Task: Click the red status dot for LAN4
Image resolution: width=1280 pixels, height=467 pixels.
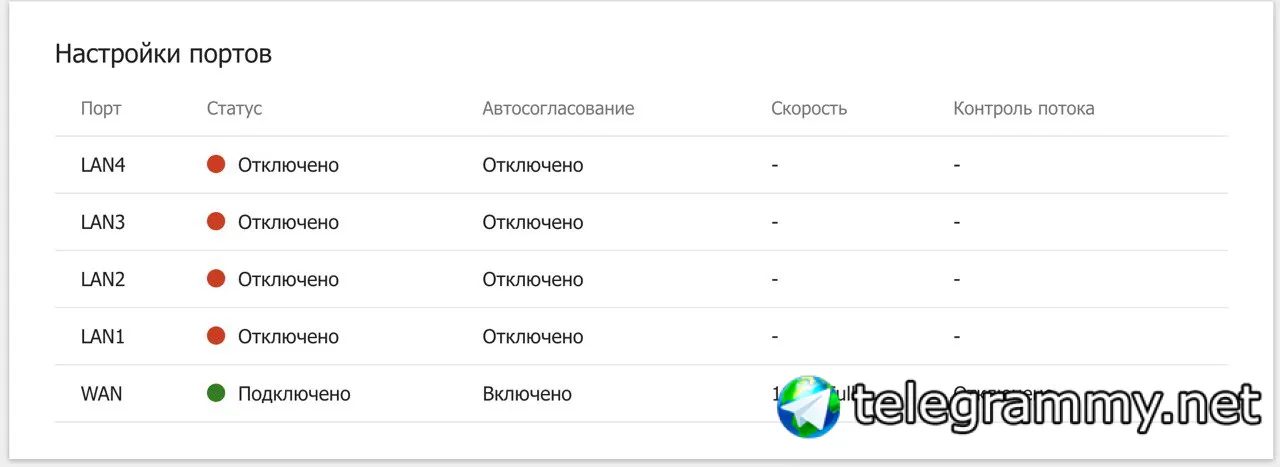Action: (x=216, y=165)
